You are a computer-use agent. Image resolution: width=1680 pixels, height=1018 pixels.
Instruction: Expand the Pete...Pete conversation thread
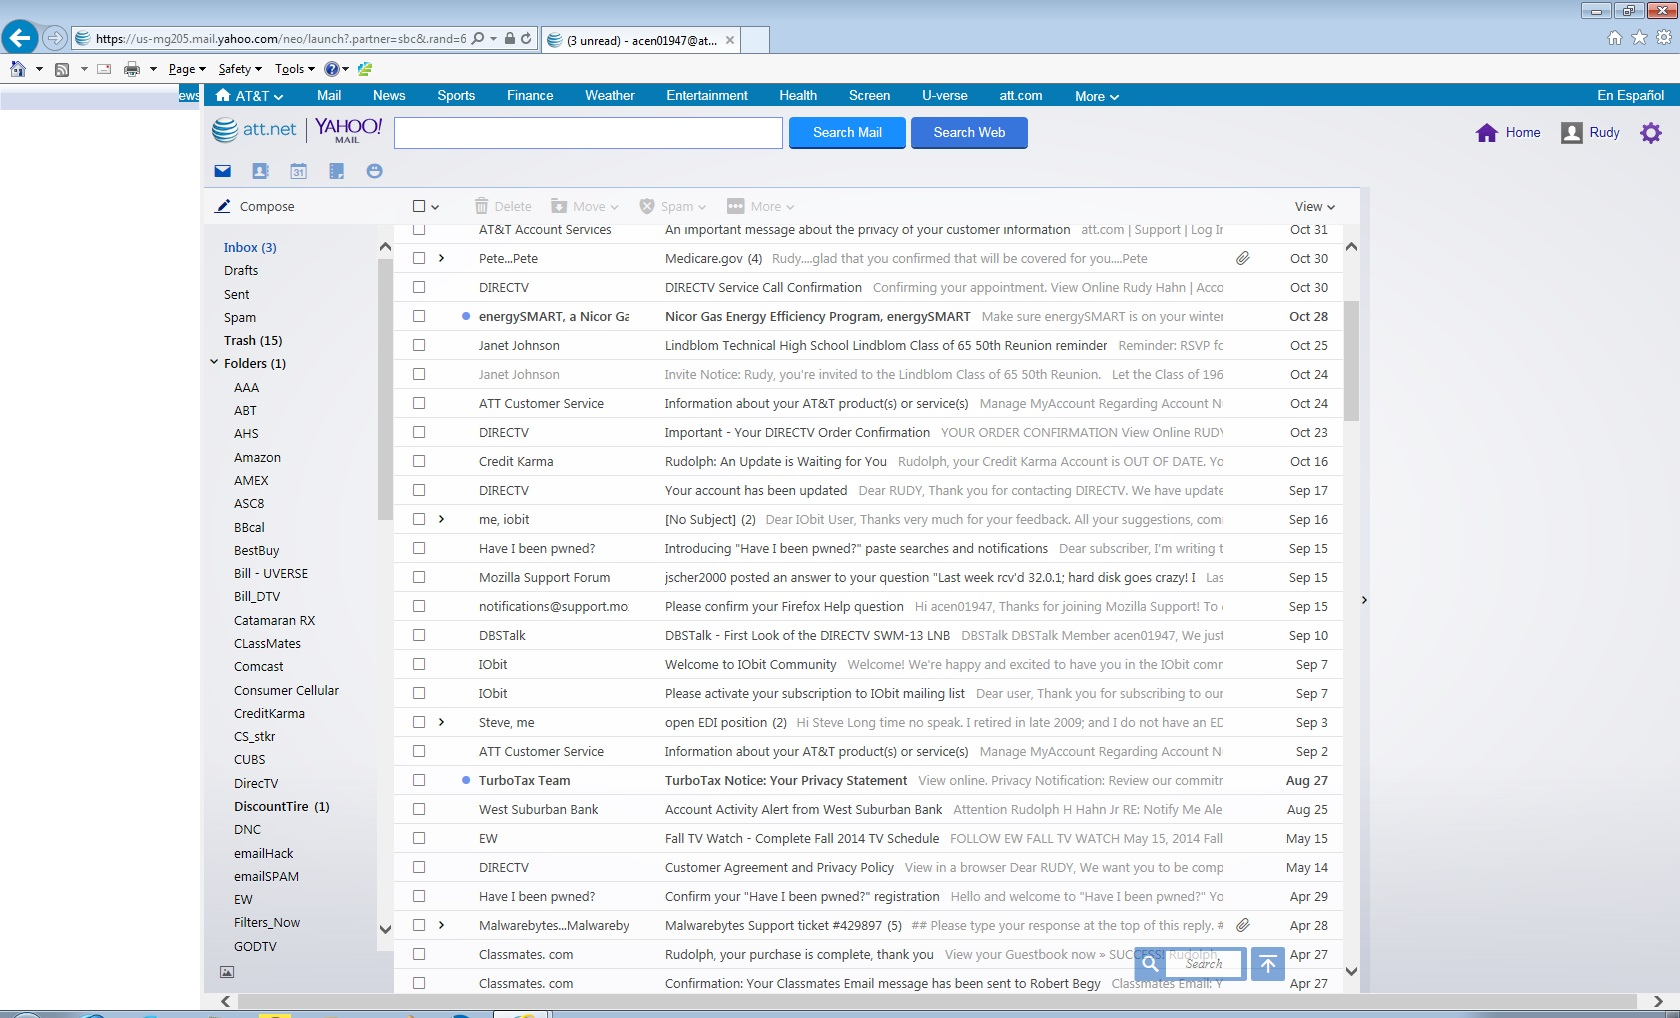click(441, 258)
